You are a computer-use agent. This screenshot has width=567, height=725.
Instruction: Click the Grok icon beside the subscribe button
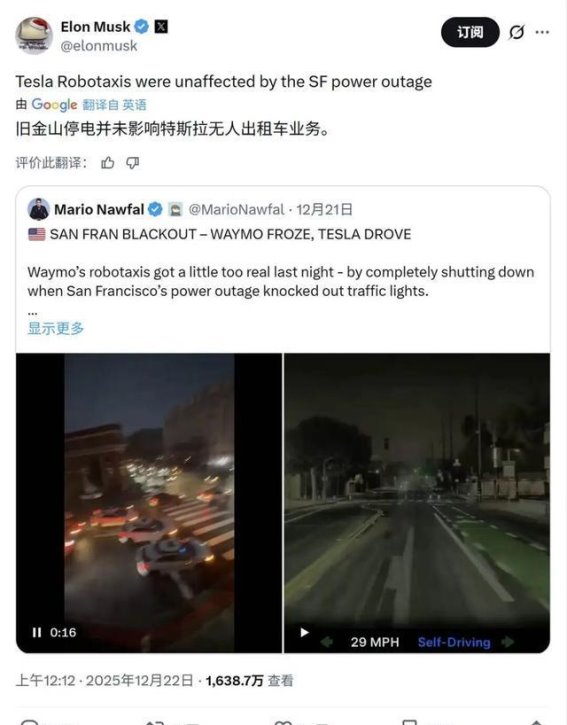pos(517,32)
